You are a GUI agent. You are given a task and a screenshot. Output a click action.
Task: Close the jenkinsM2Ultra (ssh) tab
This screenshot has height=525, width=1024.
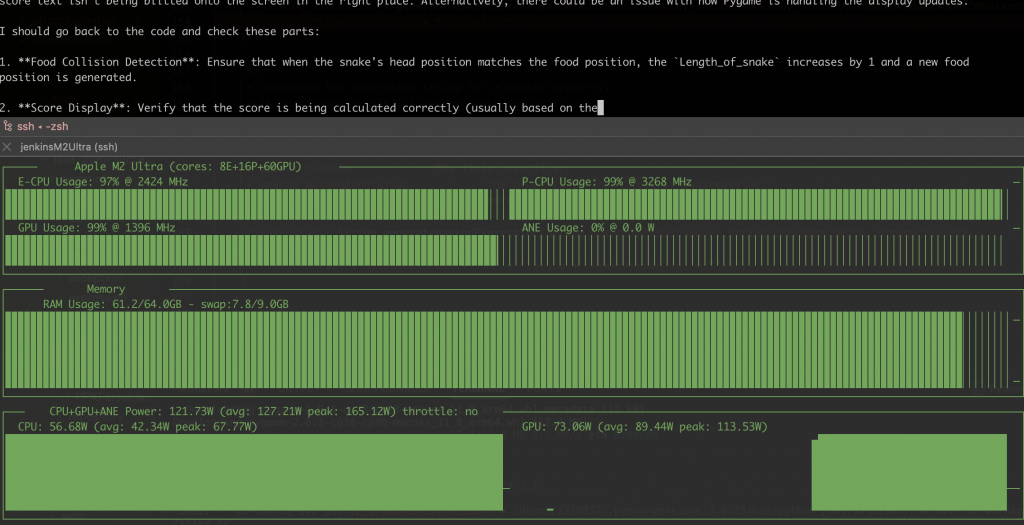[8, 146]
